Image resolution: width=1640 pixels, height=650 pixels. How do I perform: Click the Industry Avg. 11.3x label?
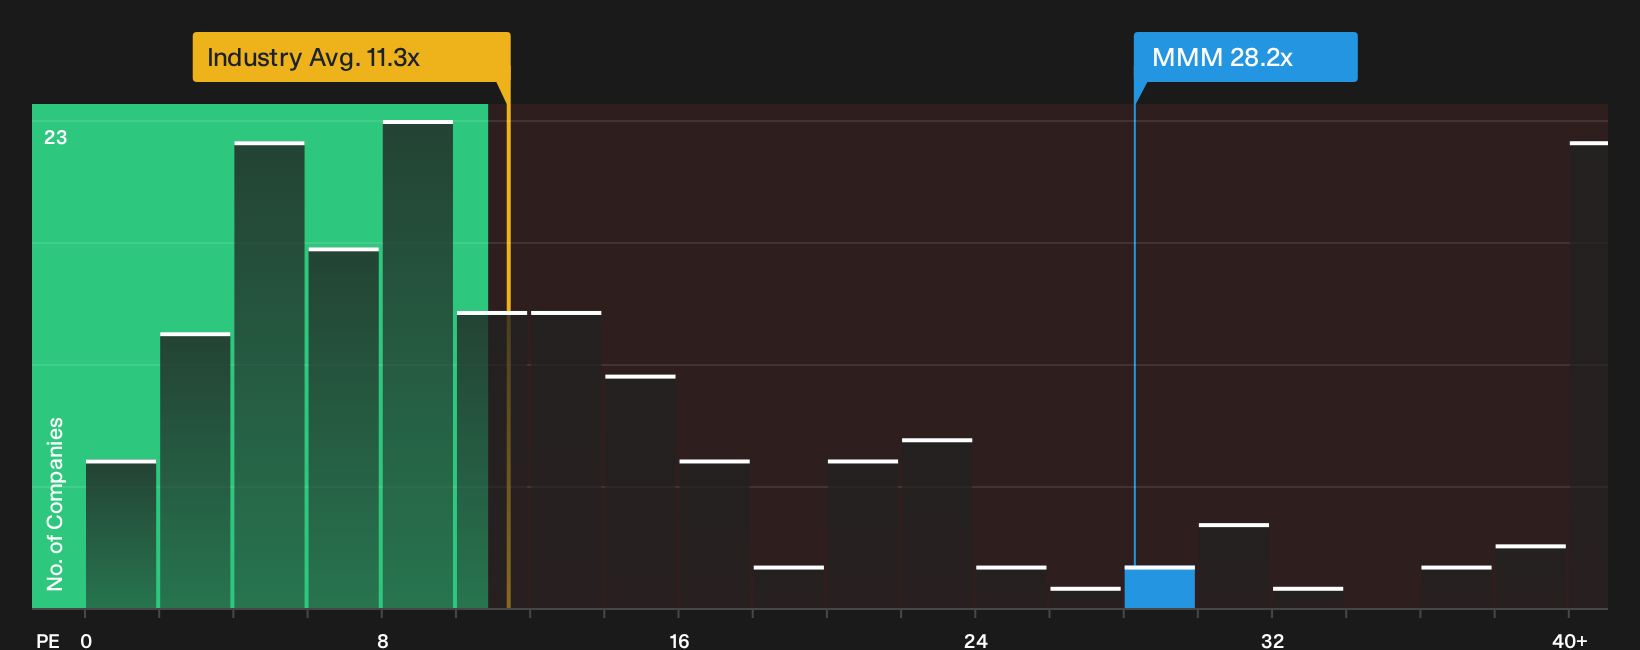coord(351,57)
